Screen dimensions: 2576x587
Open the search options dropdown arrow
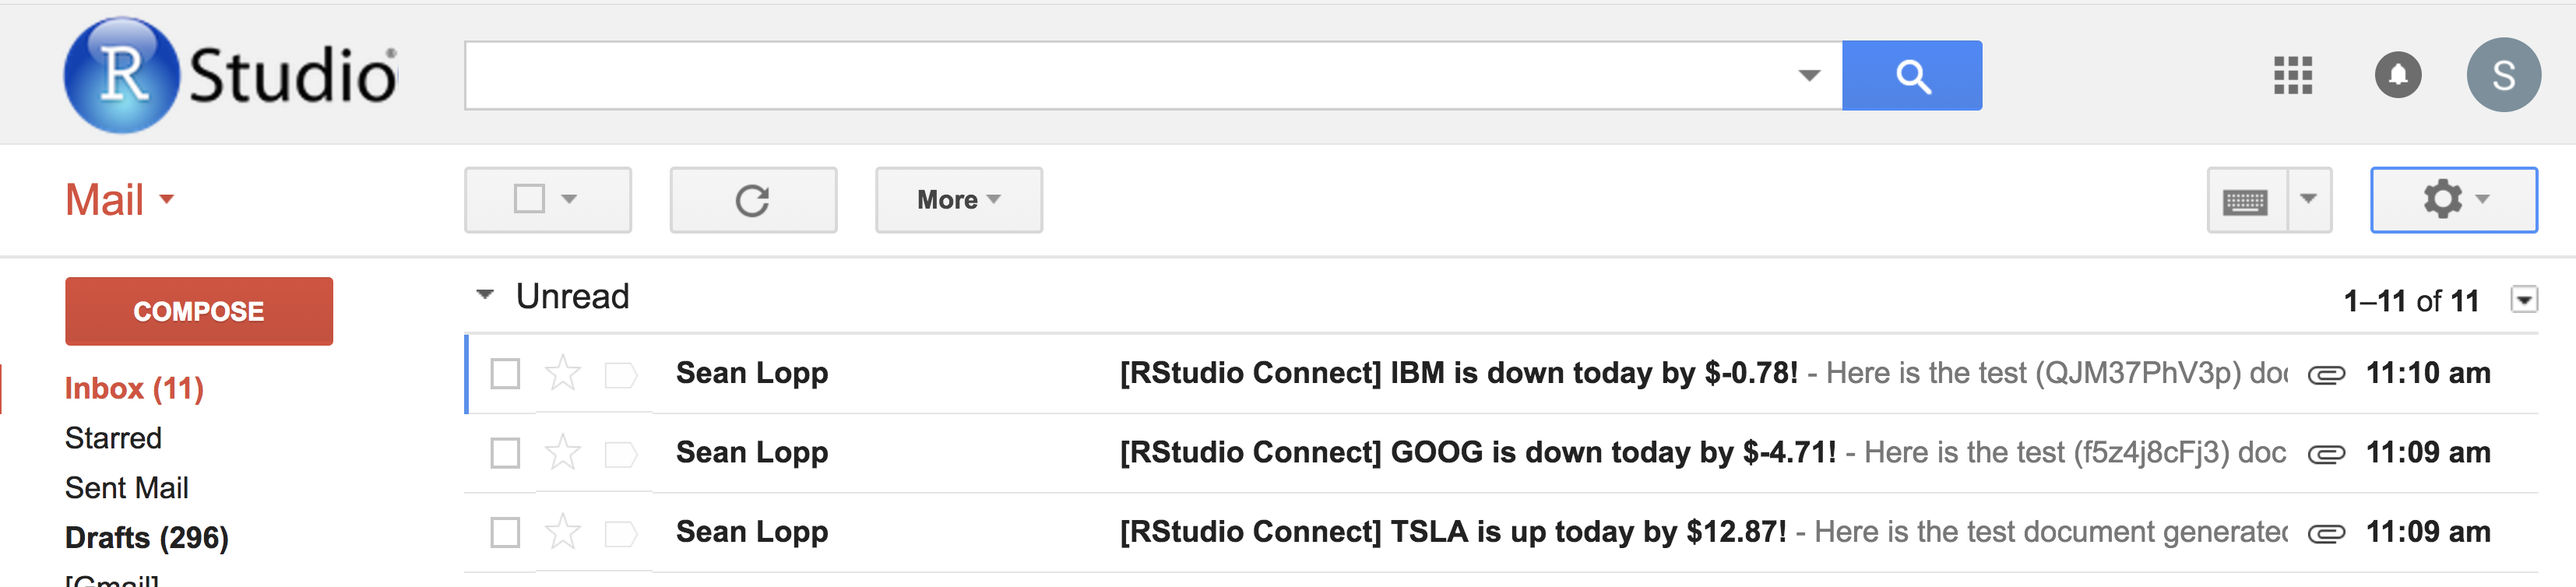pyautogui.click(x=1808, y=76)
